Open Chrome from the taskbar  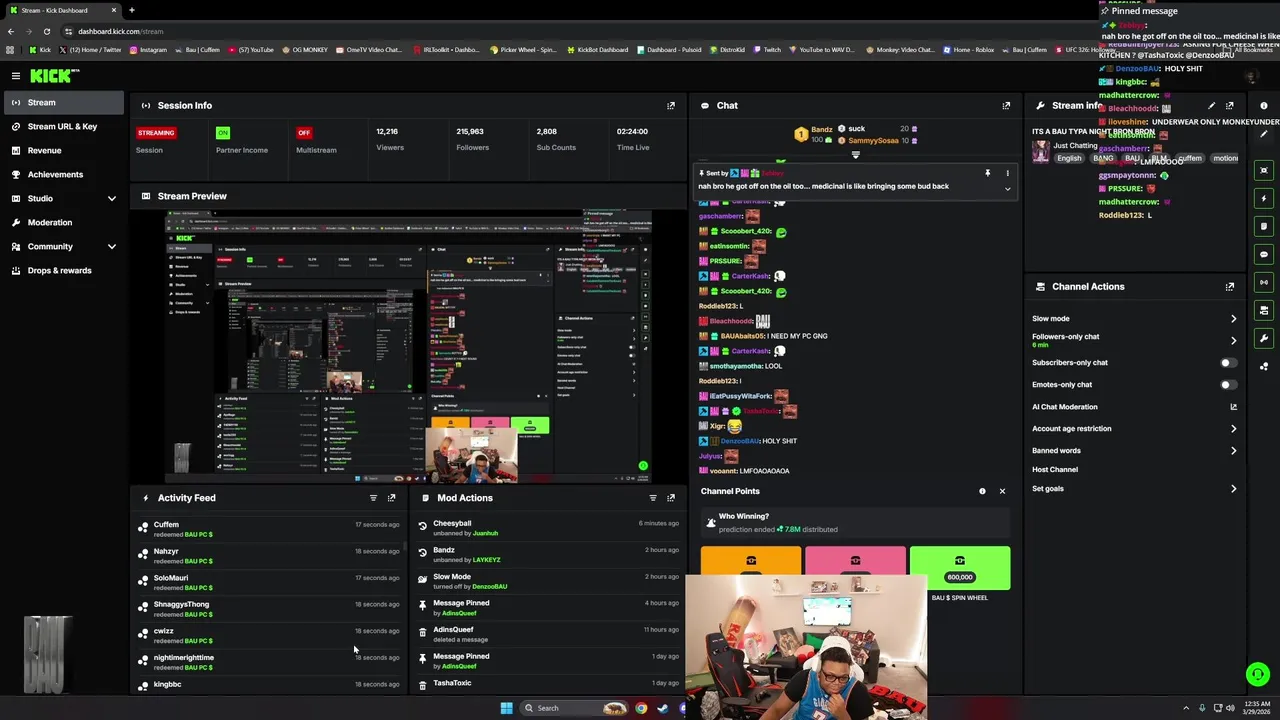641,708
